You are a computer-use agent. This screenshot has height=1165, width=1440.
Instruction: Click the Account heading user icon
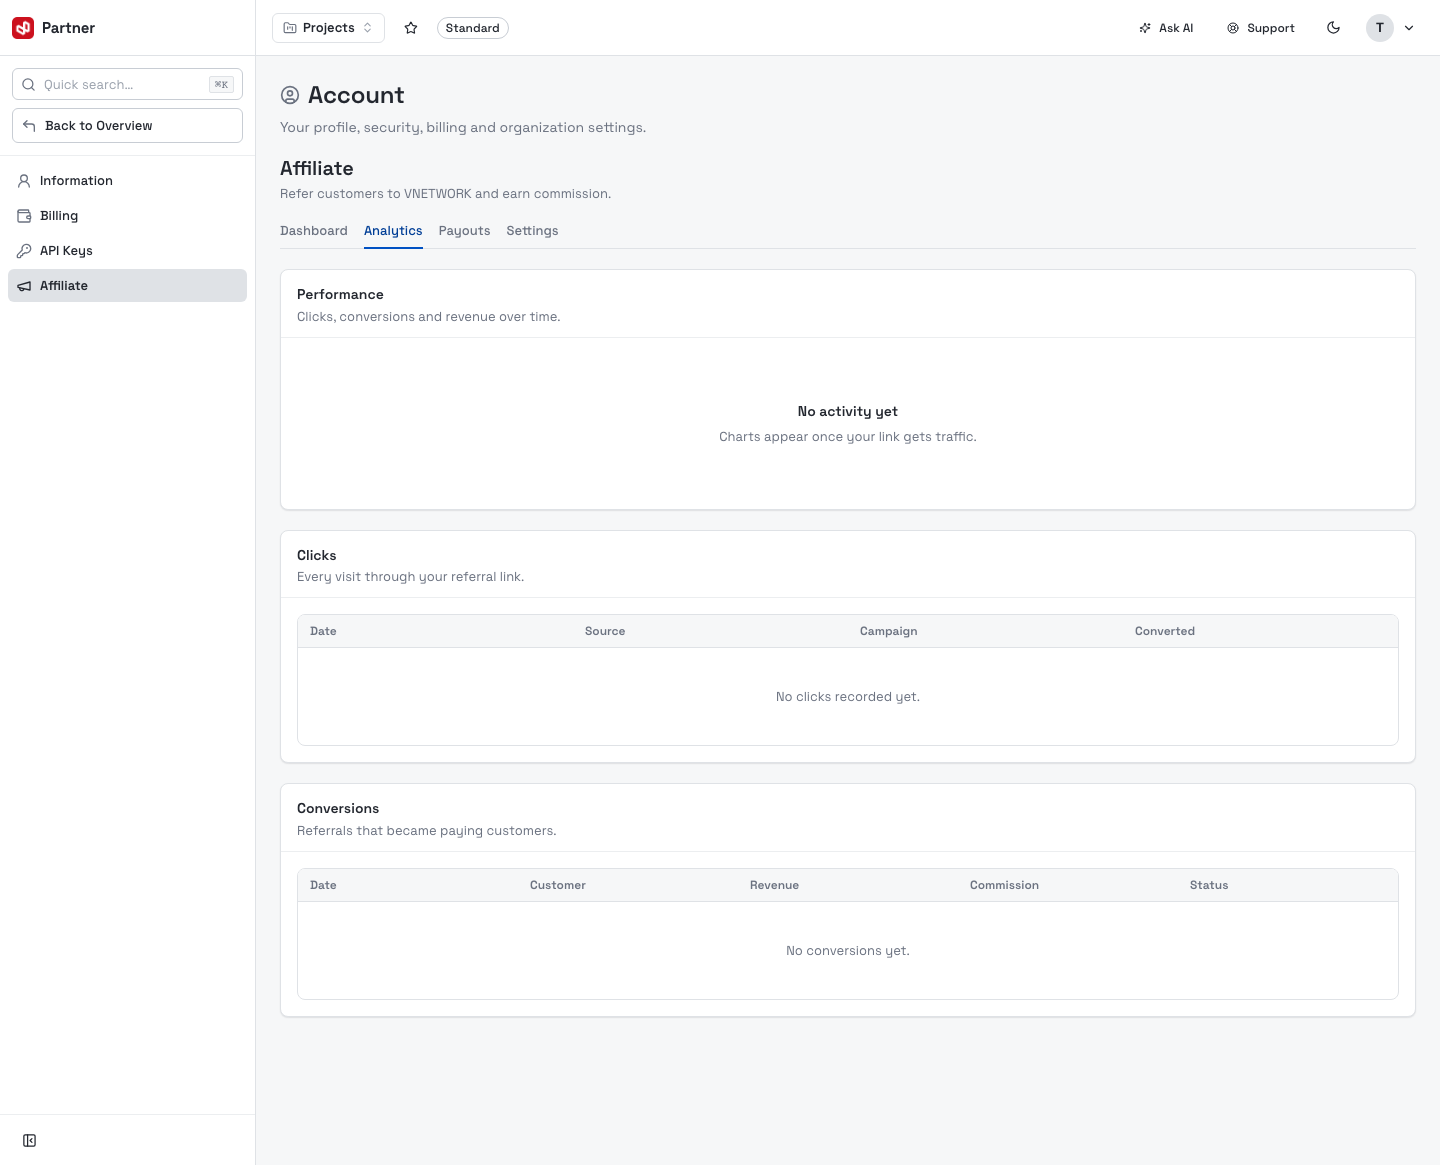(x=290, y=95)
